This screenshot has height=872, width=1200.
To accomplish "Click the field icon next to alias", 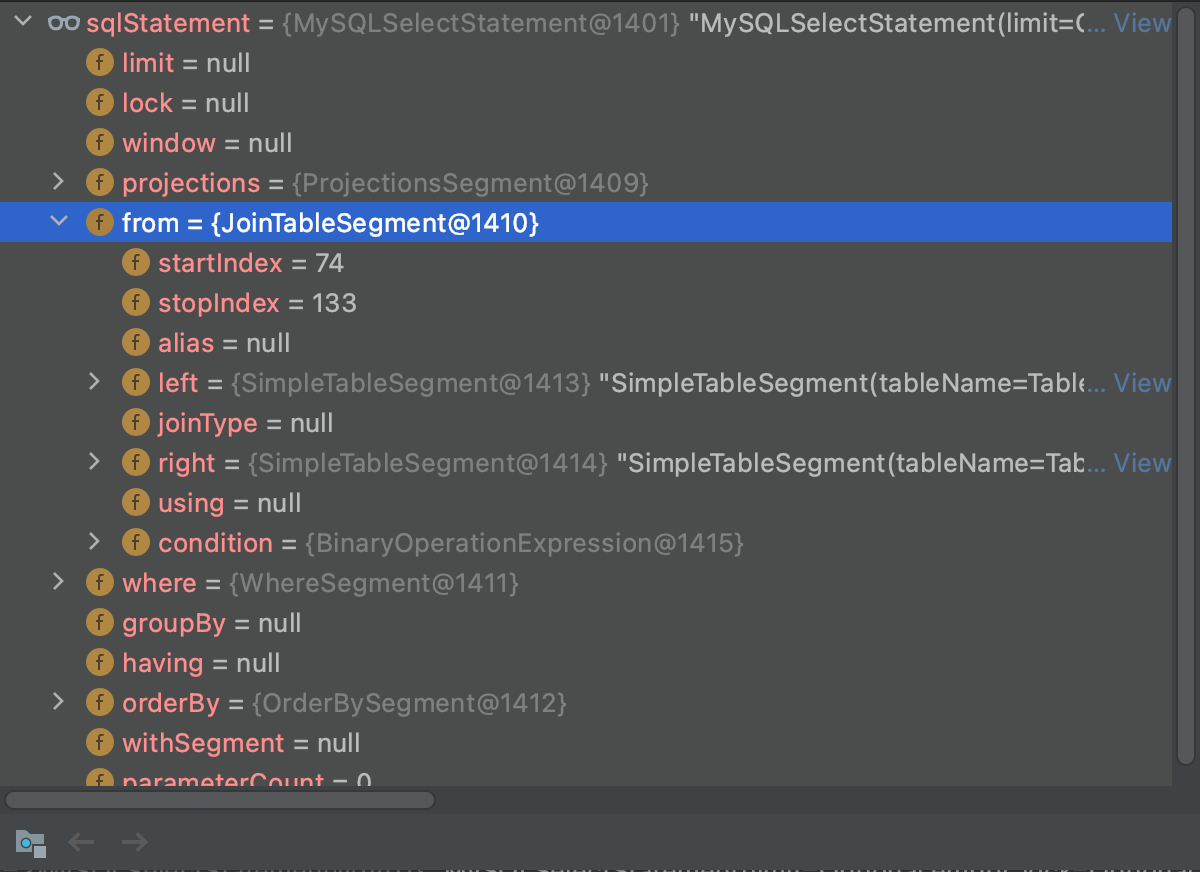I will coord(136,342).
